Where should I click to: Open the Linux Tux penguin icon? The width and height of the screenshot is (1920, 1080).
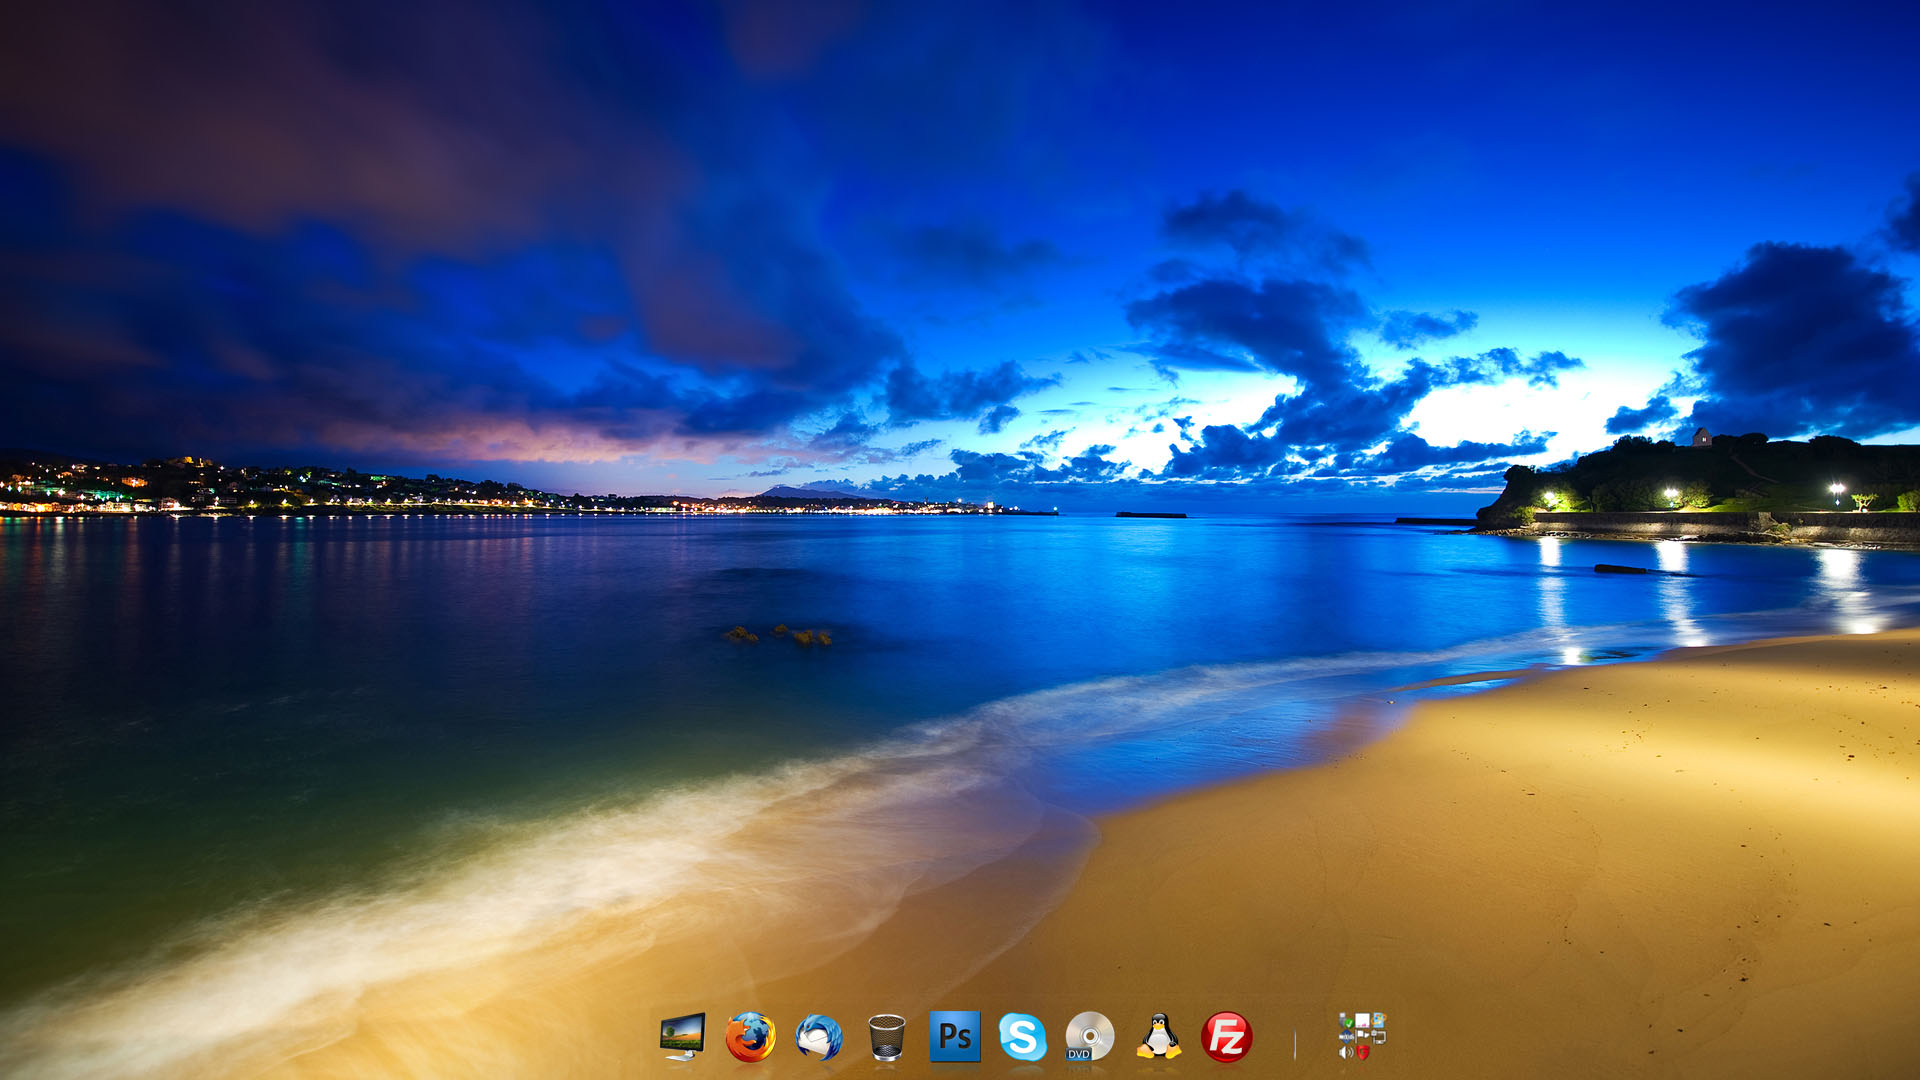1158,1037
